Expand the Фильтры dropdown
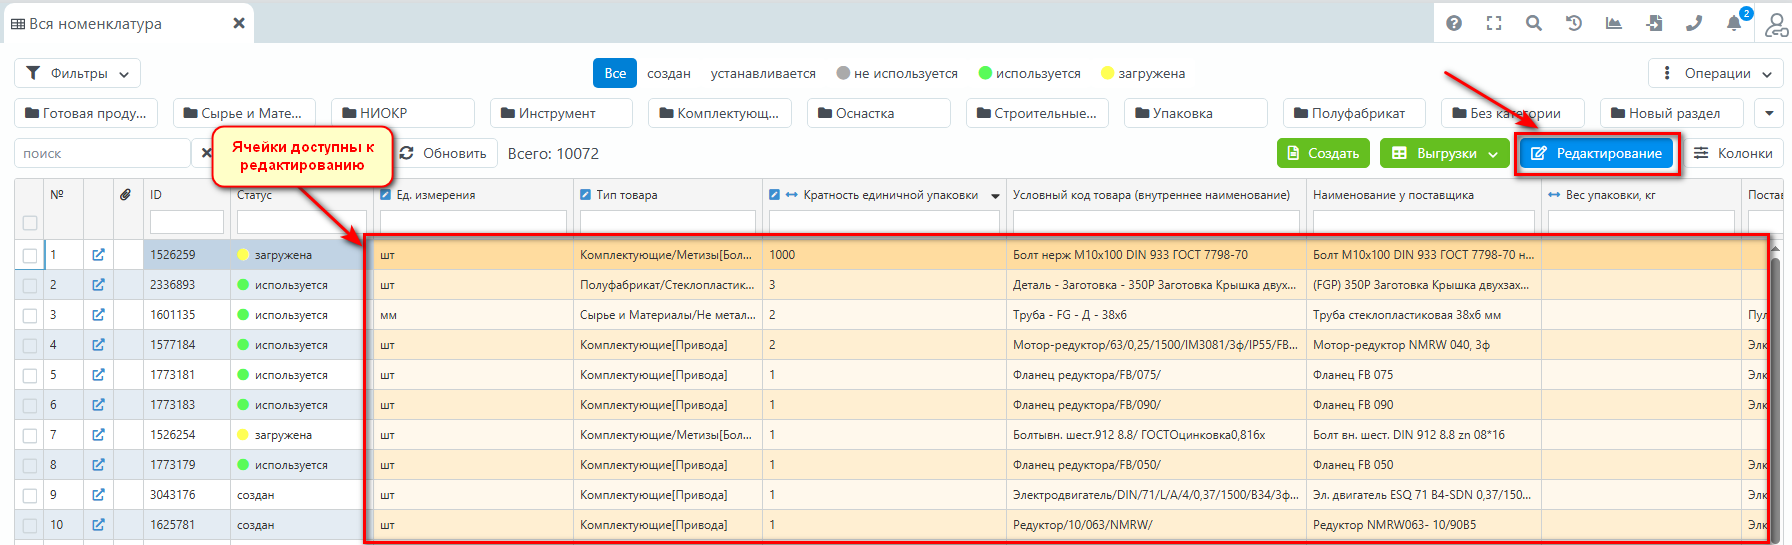 (77, 73)
